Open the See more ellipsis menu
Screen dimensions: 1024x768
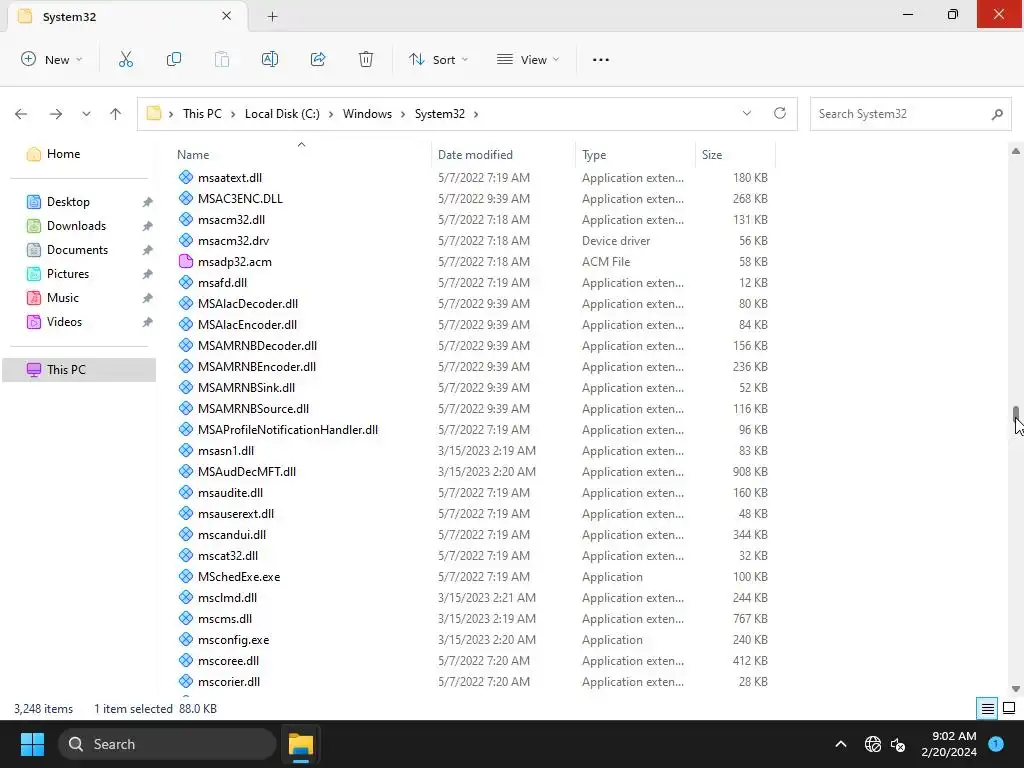click(601, 59)
